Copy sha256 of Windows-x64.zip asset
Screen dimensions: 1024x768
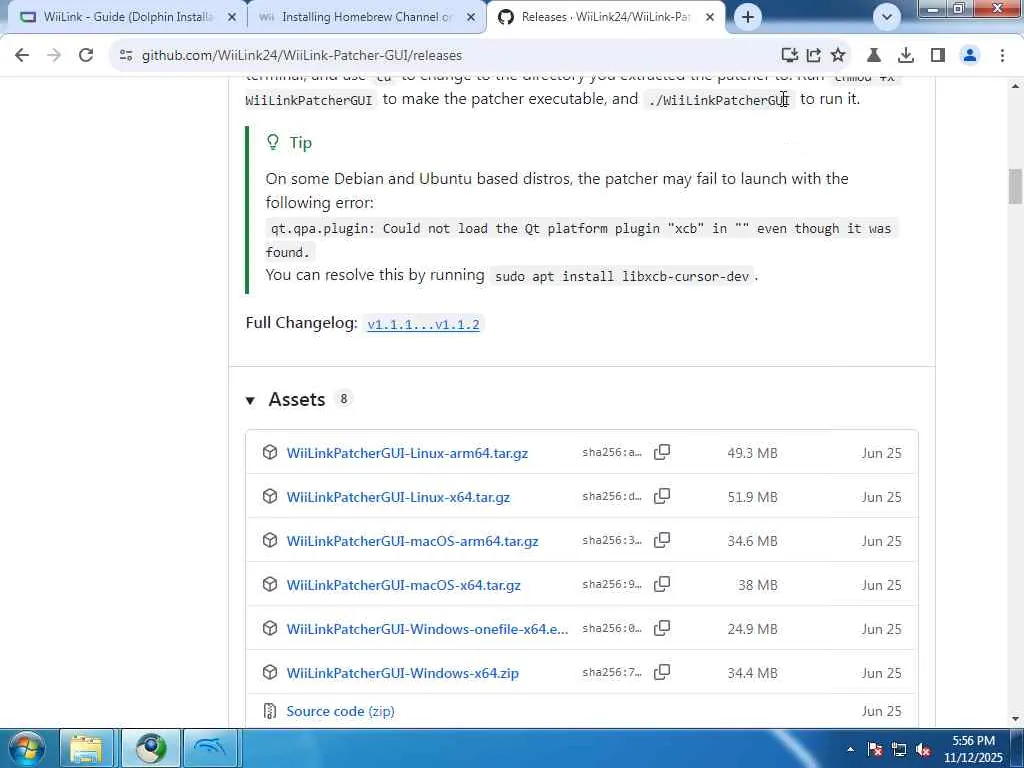[x=662, y=672]
